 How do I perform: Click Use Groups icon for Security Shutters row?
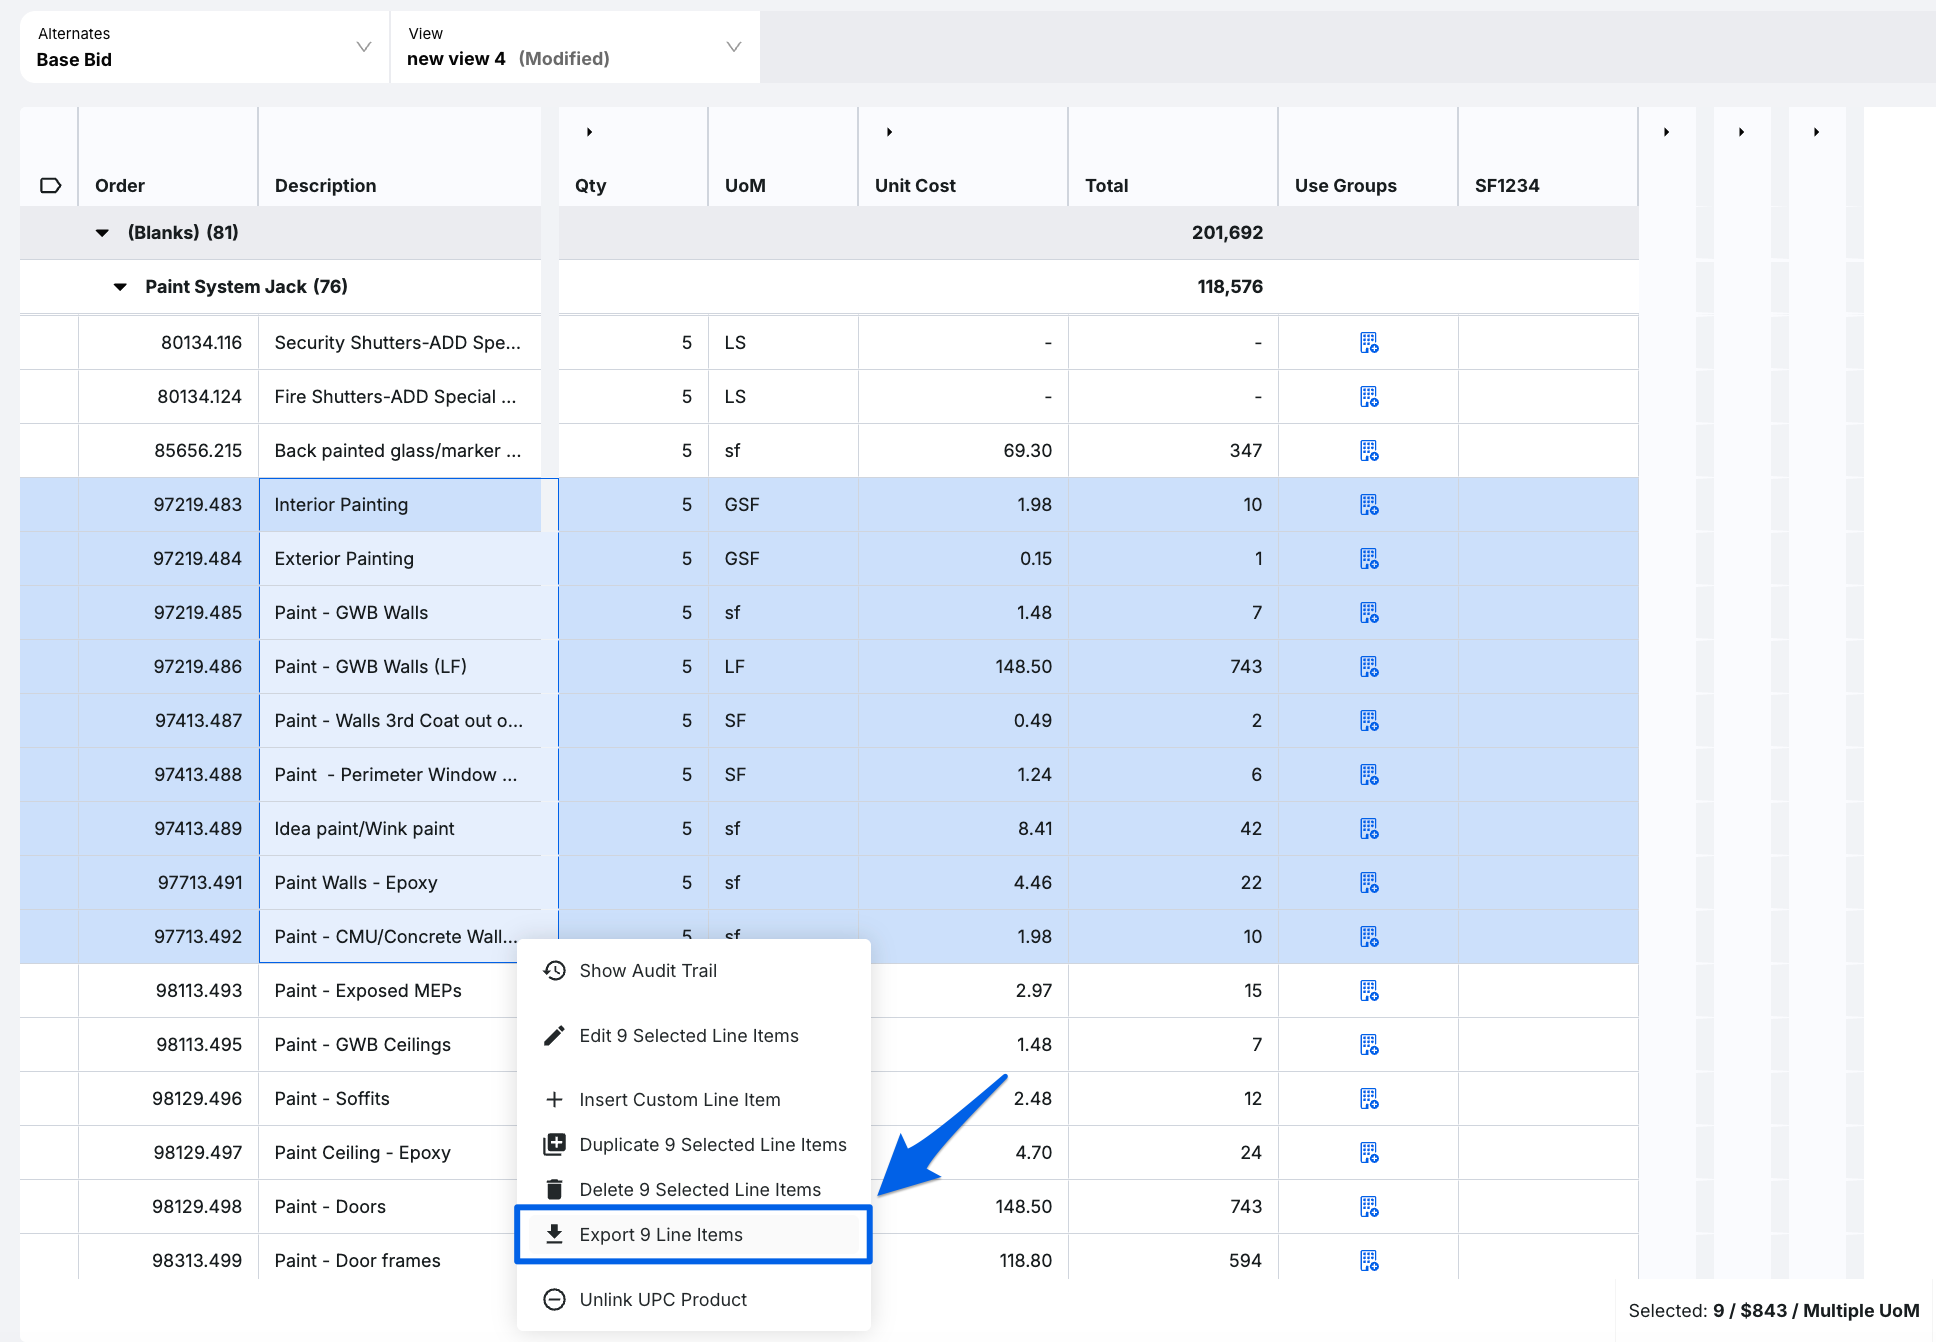click(1369, 343)
